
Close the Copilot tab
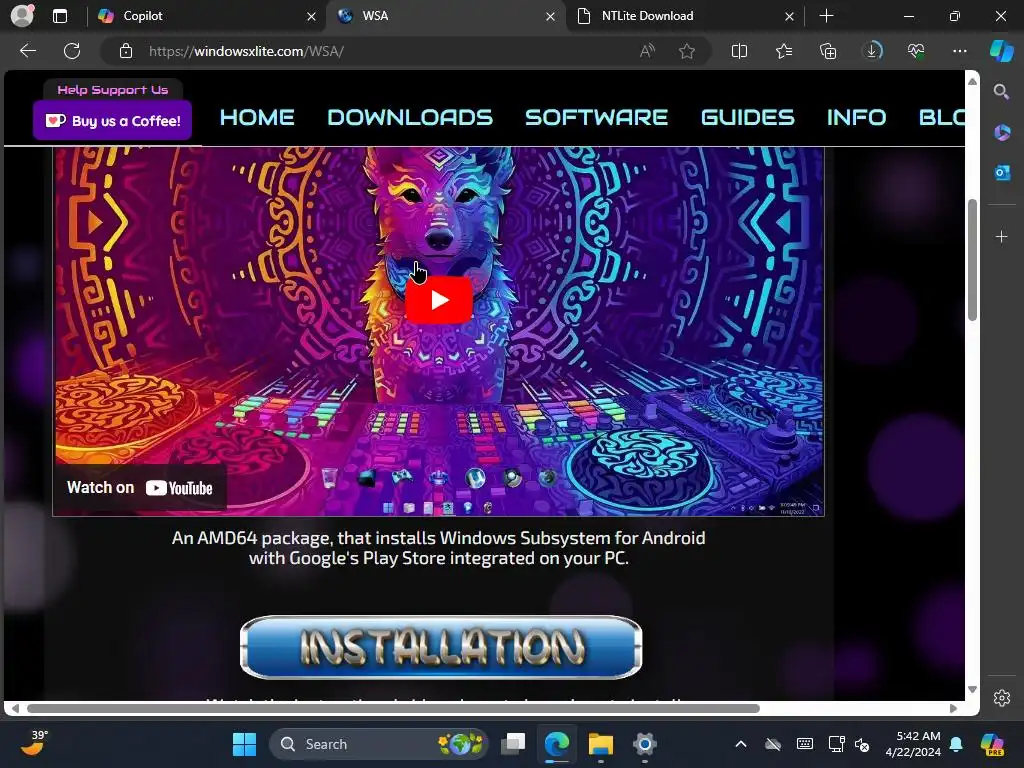(x=312, y=16)
